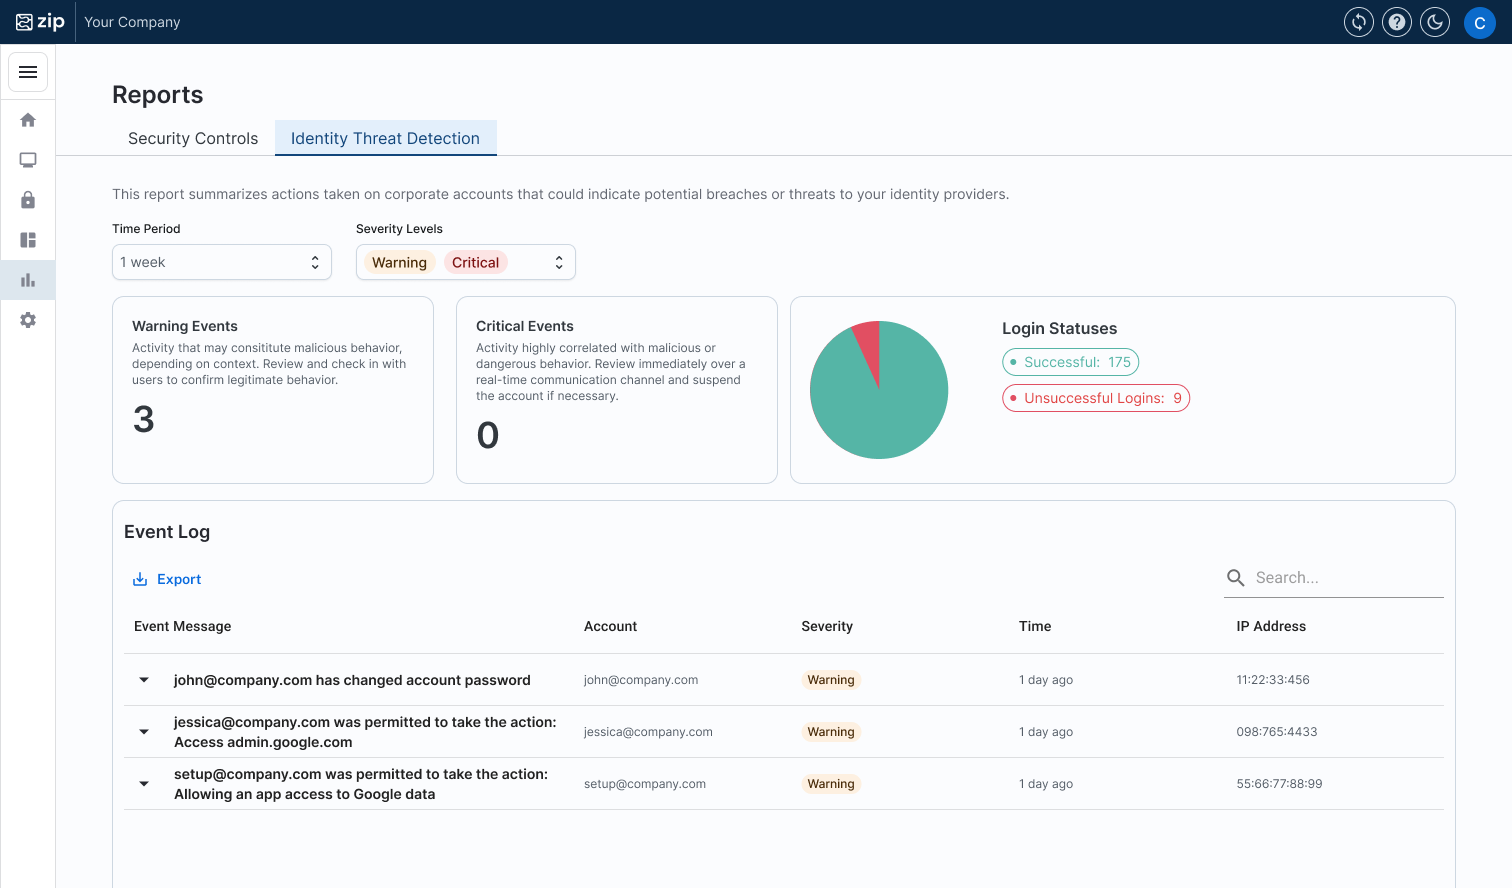Select the Identity Threat Detection tab
The height and width of the screenshot is (888, 1512).
(385, 138)
